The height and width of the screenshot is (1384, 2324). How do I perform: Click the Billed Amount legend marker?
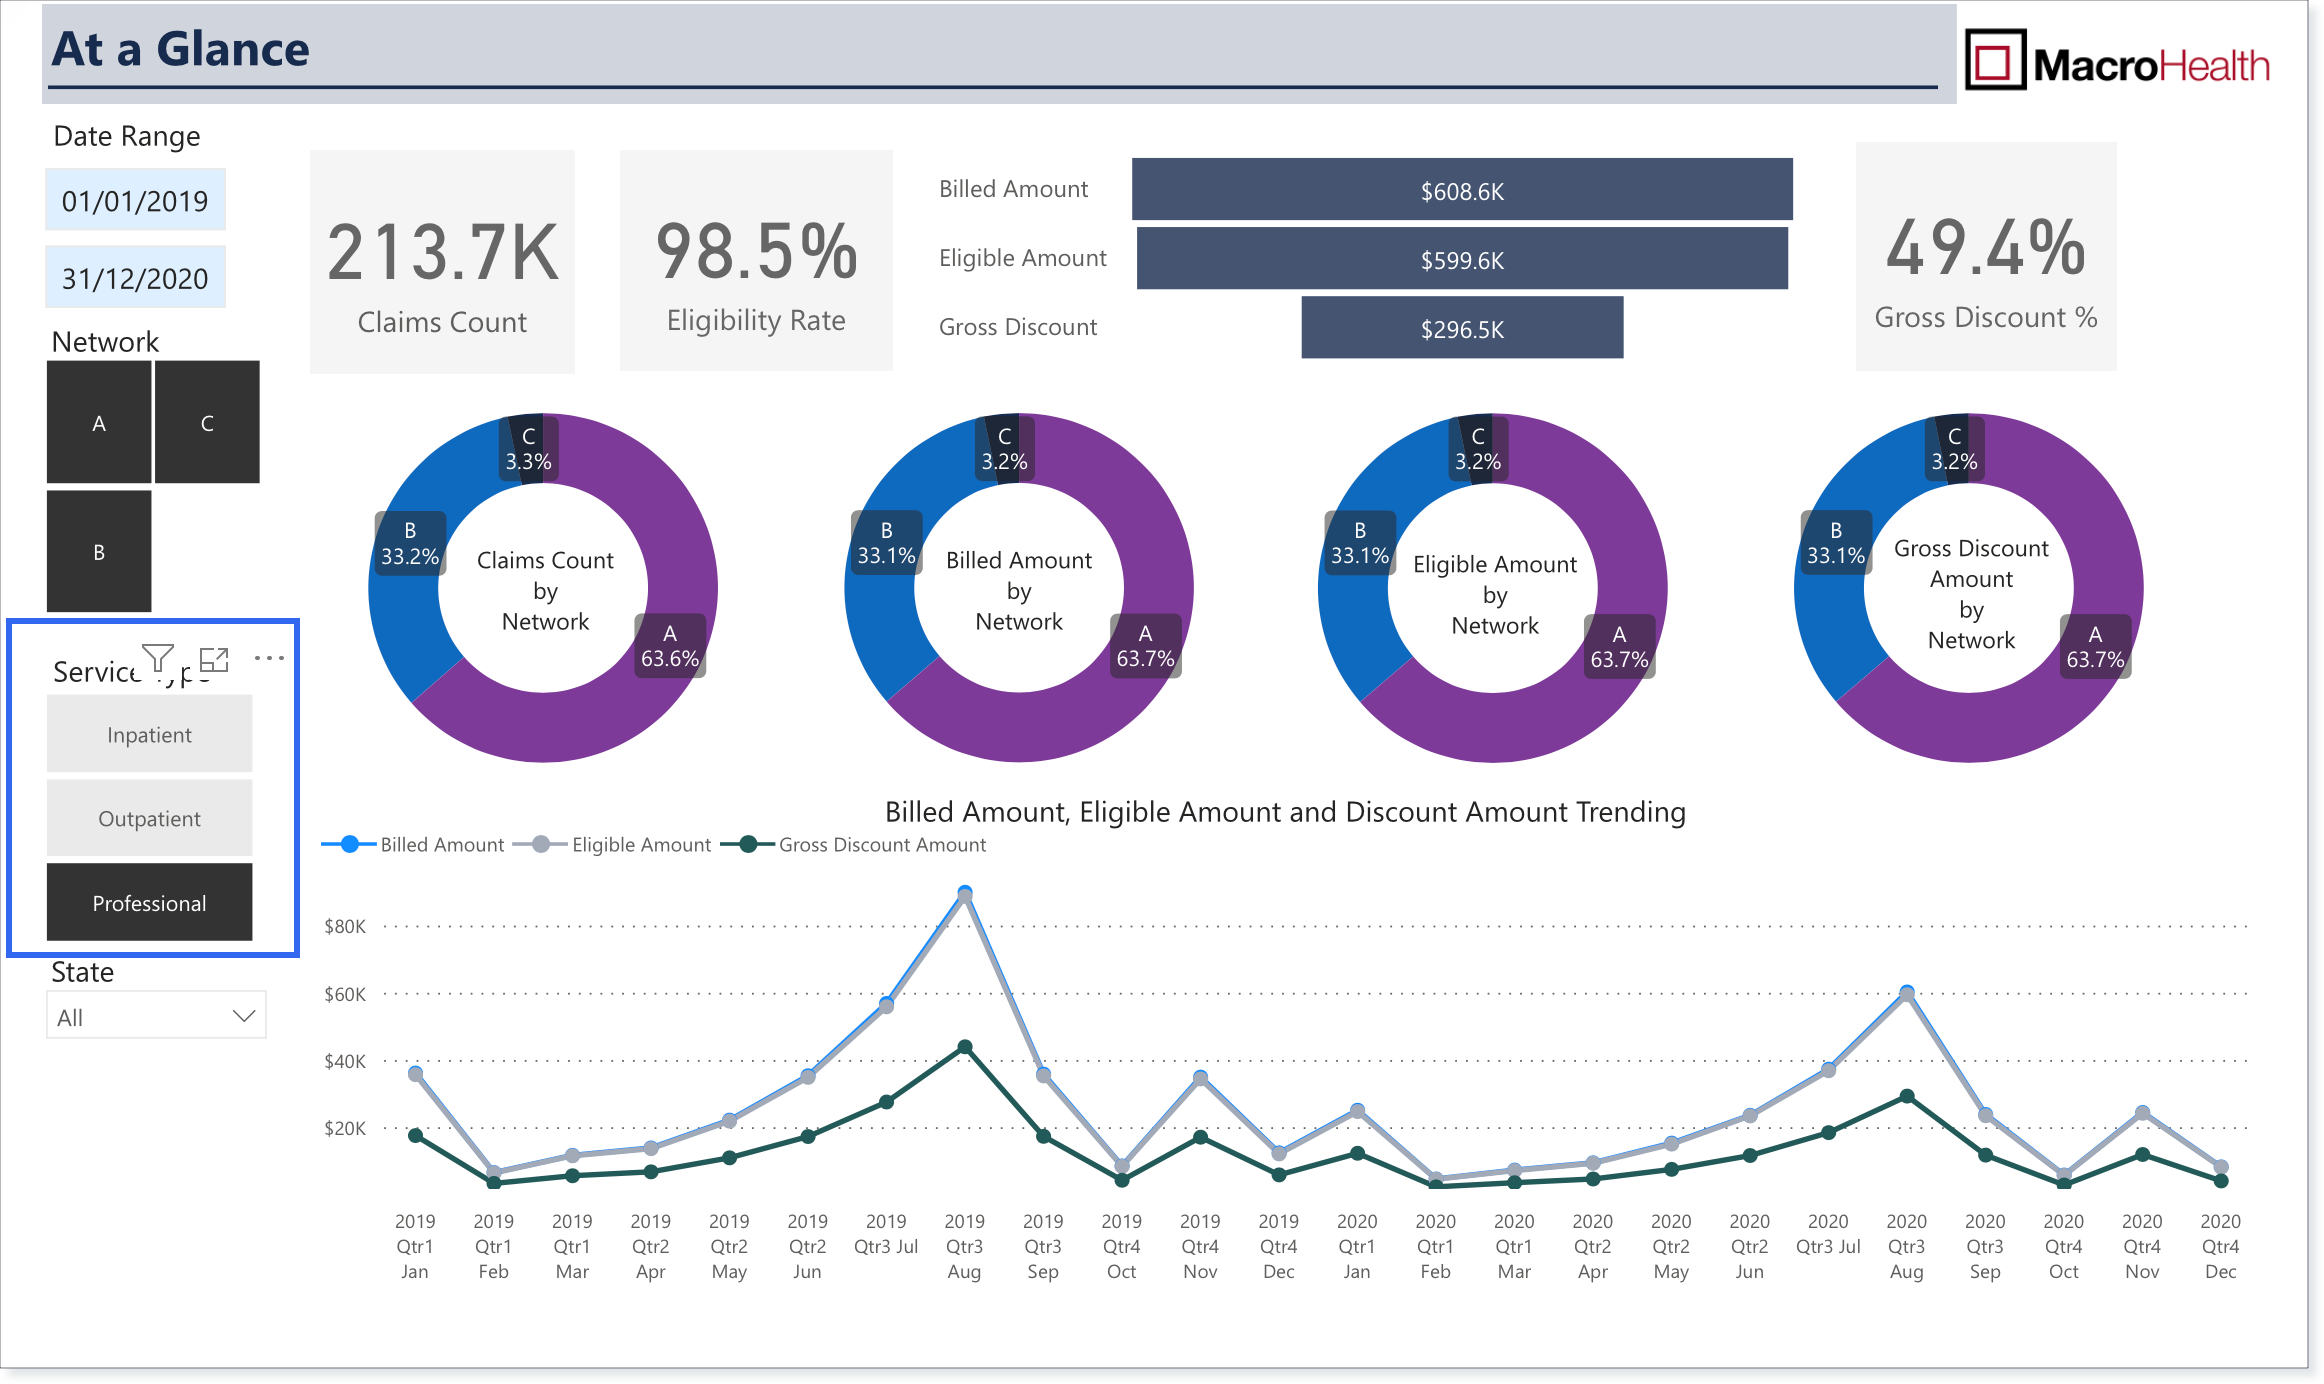pyautogui.click(x=350, y=844)
